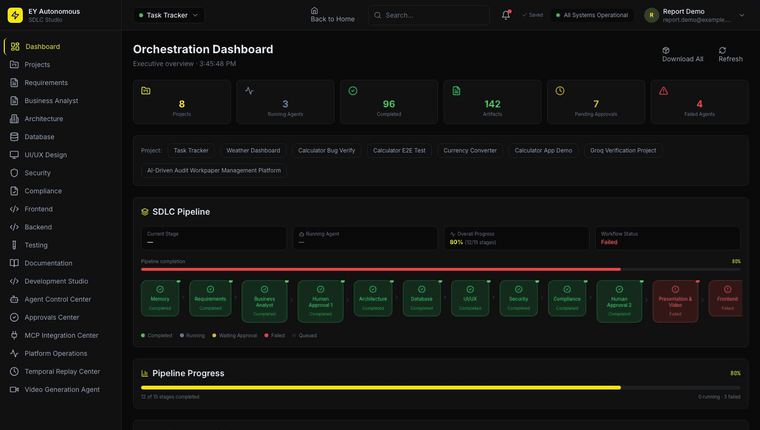Screen dimensions: 760x430
Task: Click the Backend code brackets icon
Action: pos(15,227)
